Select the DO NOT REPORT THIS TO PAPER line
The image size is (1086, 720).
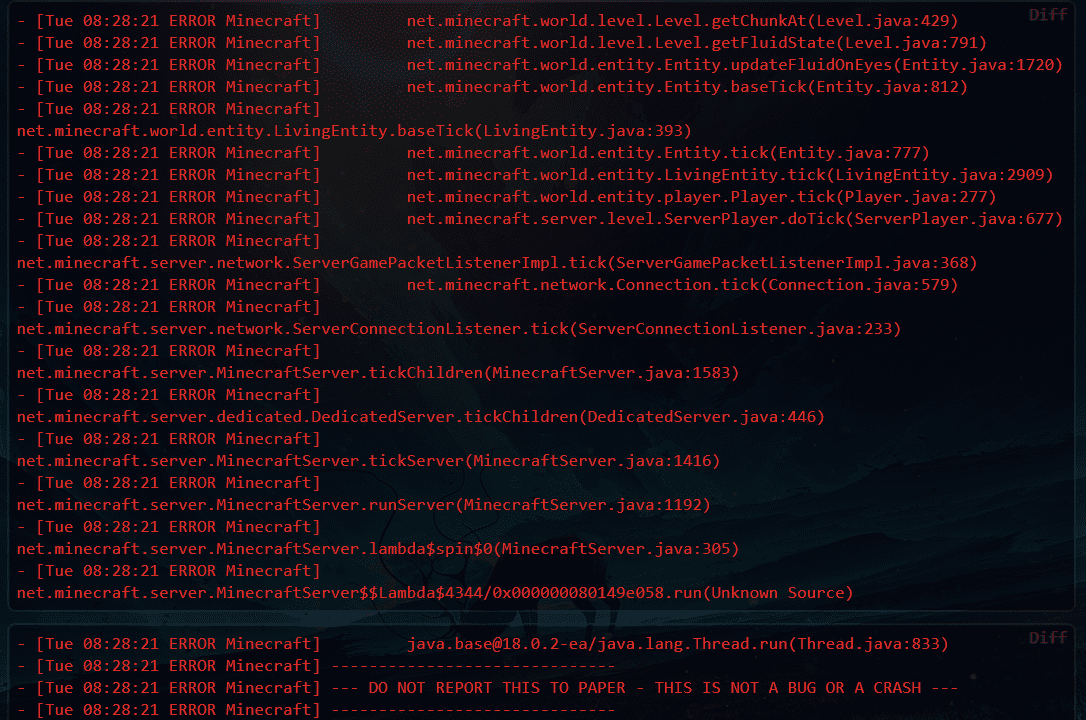click(488, 688)
